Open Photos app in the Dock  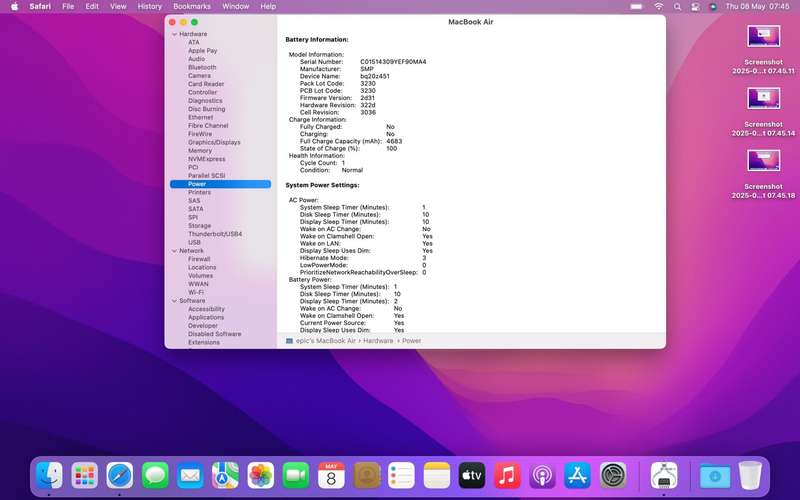pos(261,476)
